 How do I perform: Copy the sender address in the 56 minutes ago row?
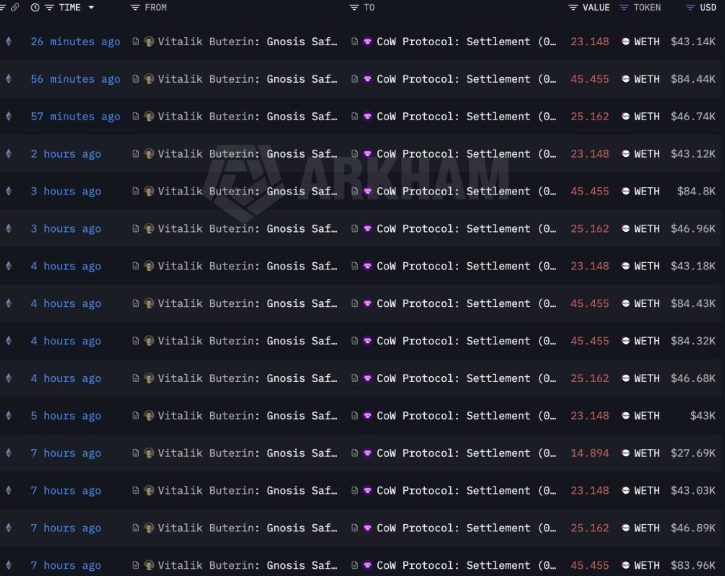point(135,79)
